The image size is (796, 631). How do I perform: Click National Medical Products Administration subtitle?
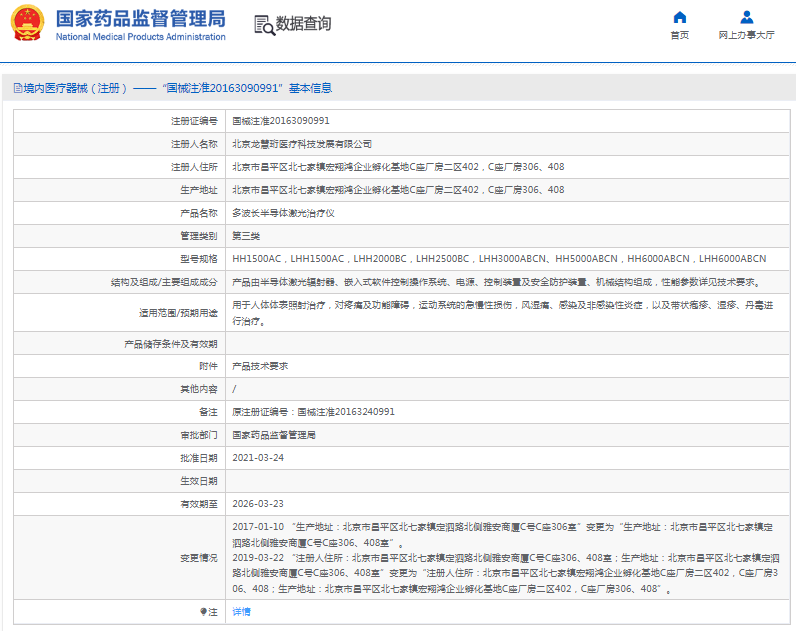[141, 37]
